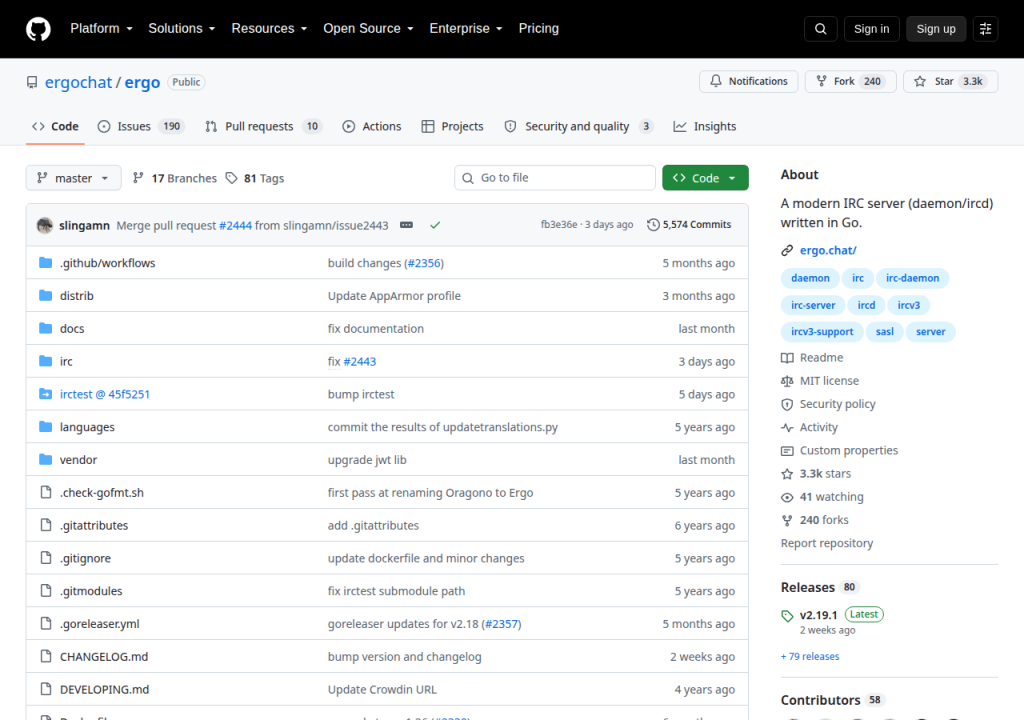
Task: Click the Go to file search field
Action: coord(555,178)
